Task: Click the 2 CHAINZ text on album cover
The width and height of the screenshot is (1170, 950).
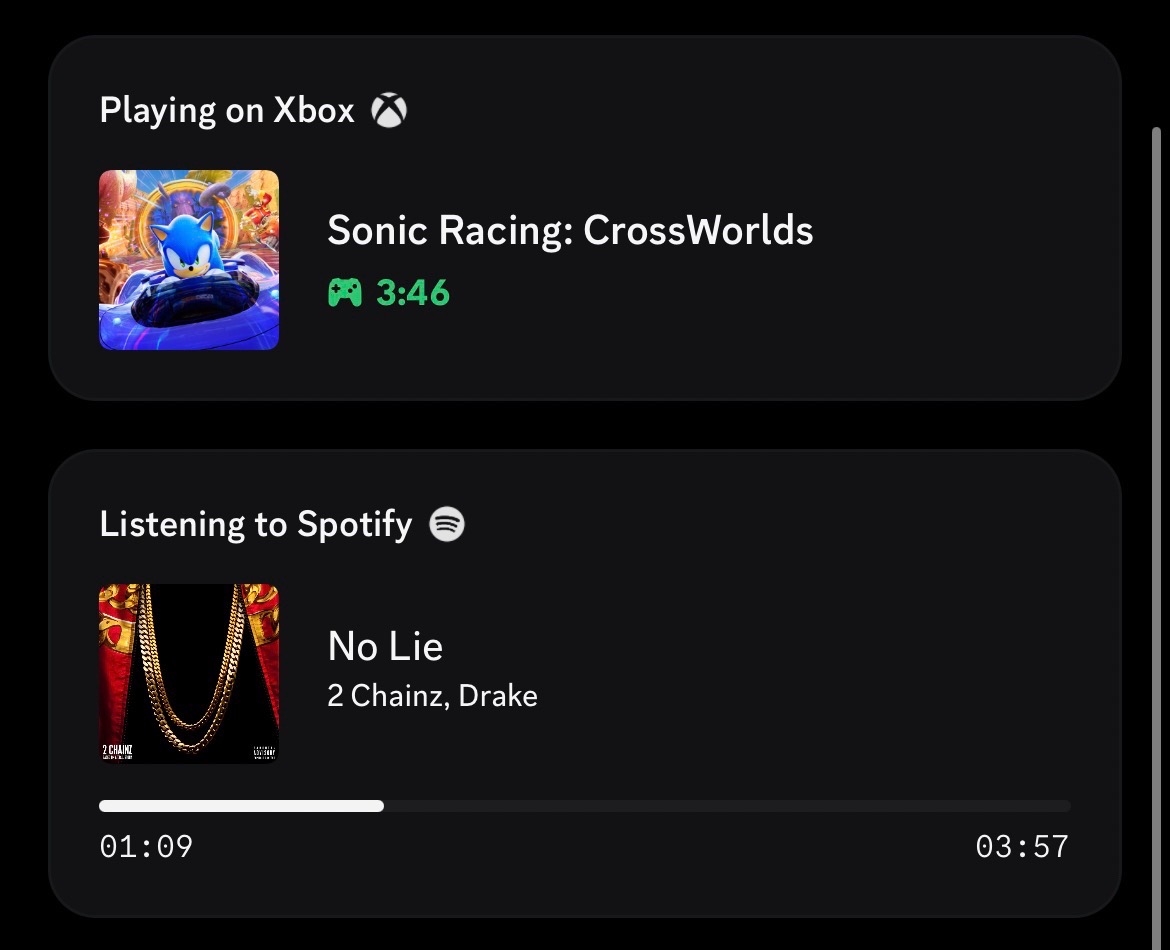Action: tap(117, 749)
